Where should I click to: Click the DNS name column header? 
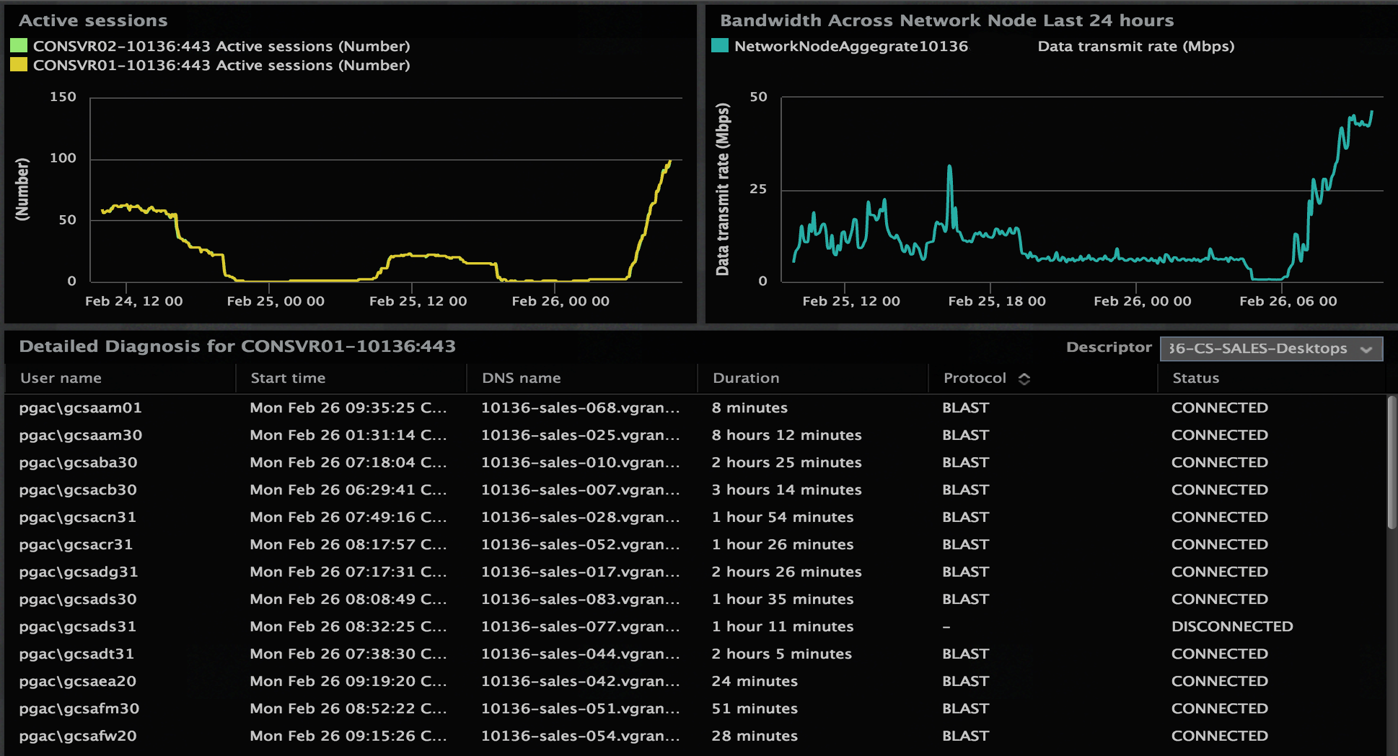(521, 379)
